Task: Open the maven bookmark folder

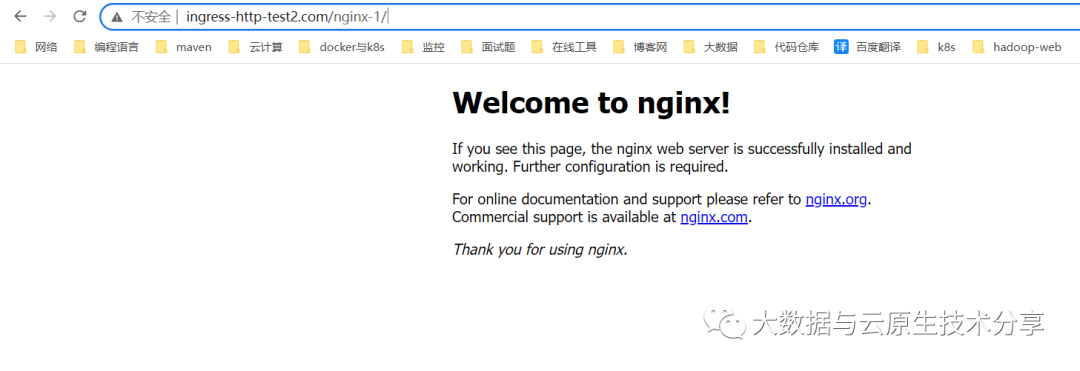Action: coord(183,47)
